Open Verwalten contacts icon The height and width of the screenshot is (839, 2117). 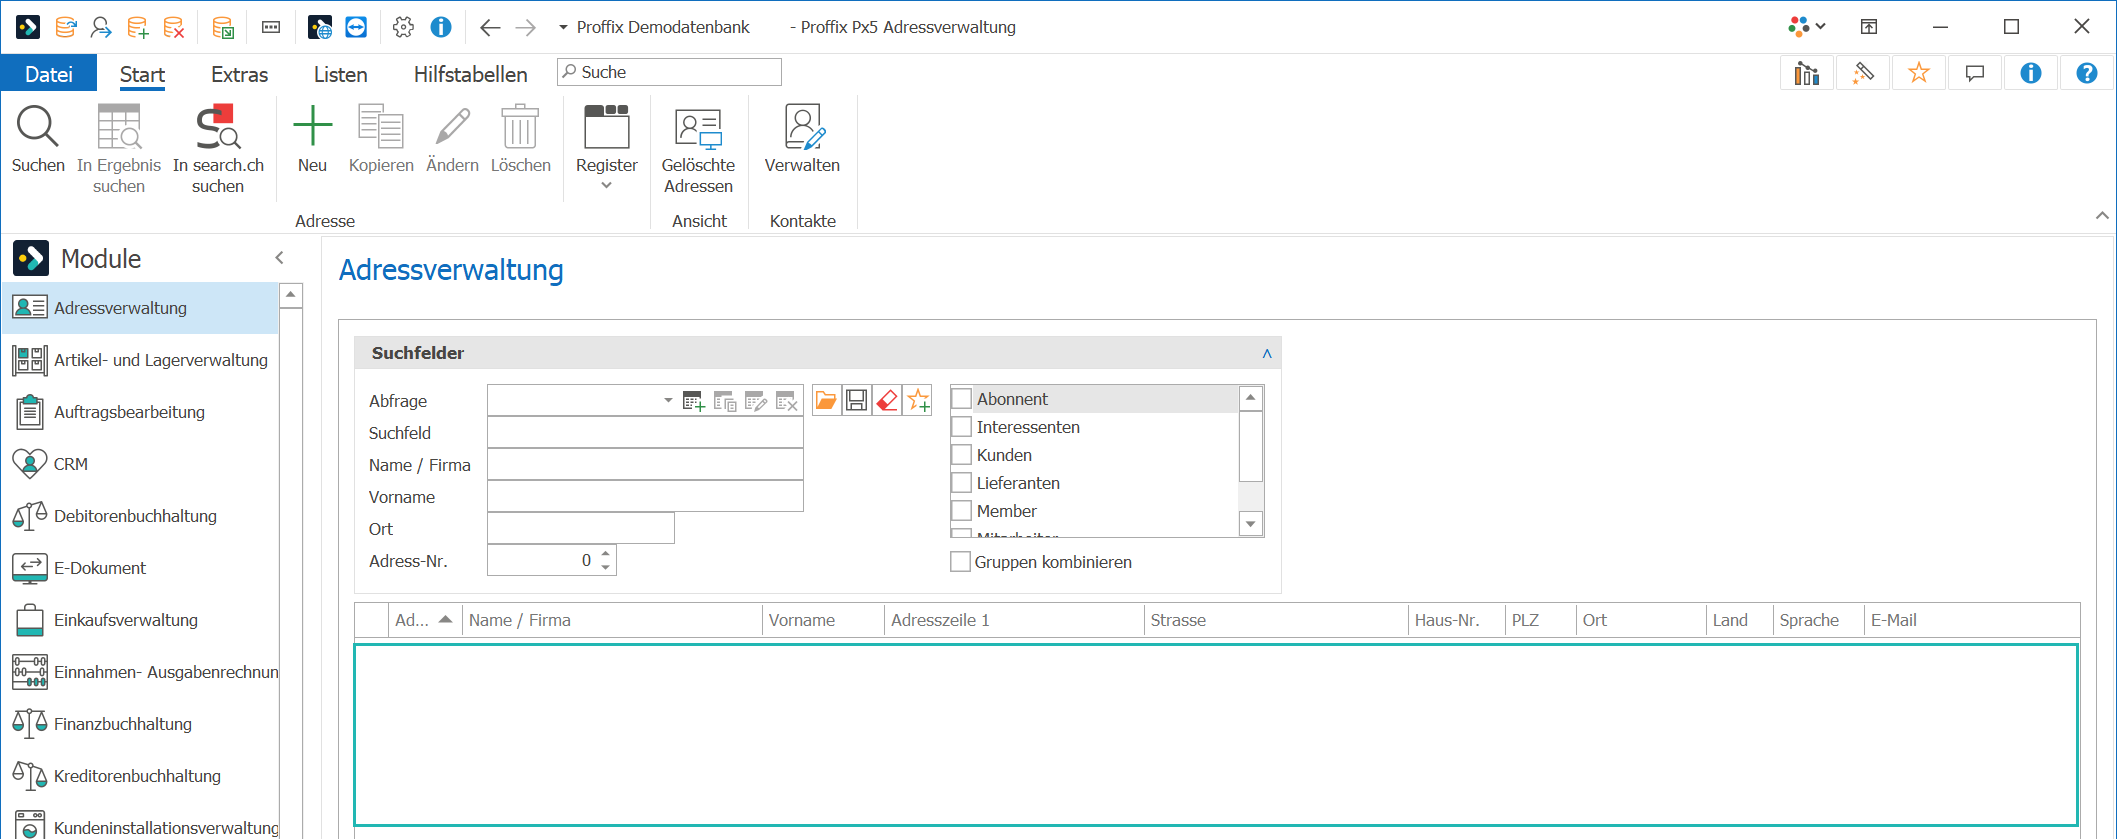(803, 127)
